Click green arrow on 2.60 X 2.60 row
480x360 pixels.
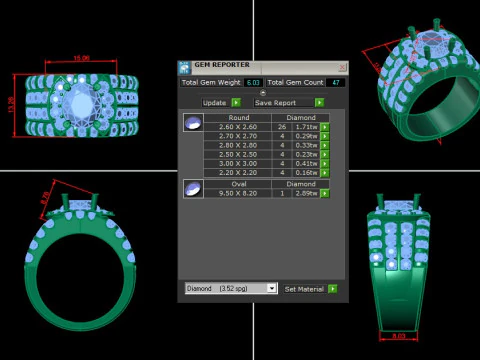(x=324, y=127)
